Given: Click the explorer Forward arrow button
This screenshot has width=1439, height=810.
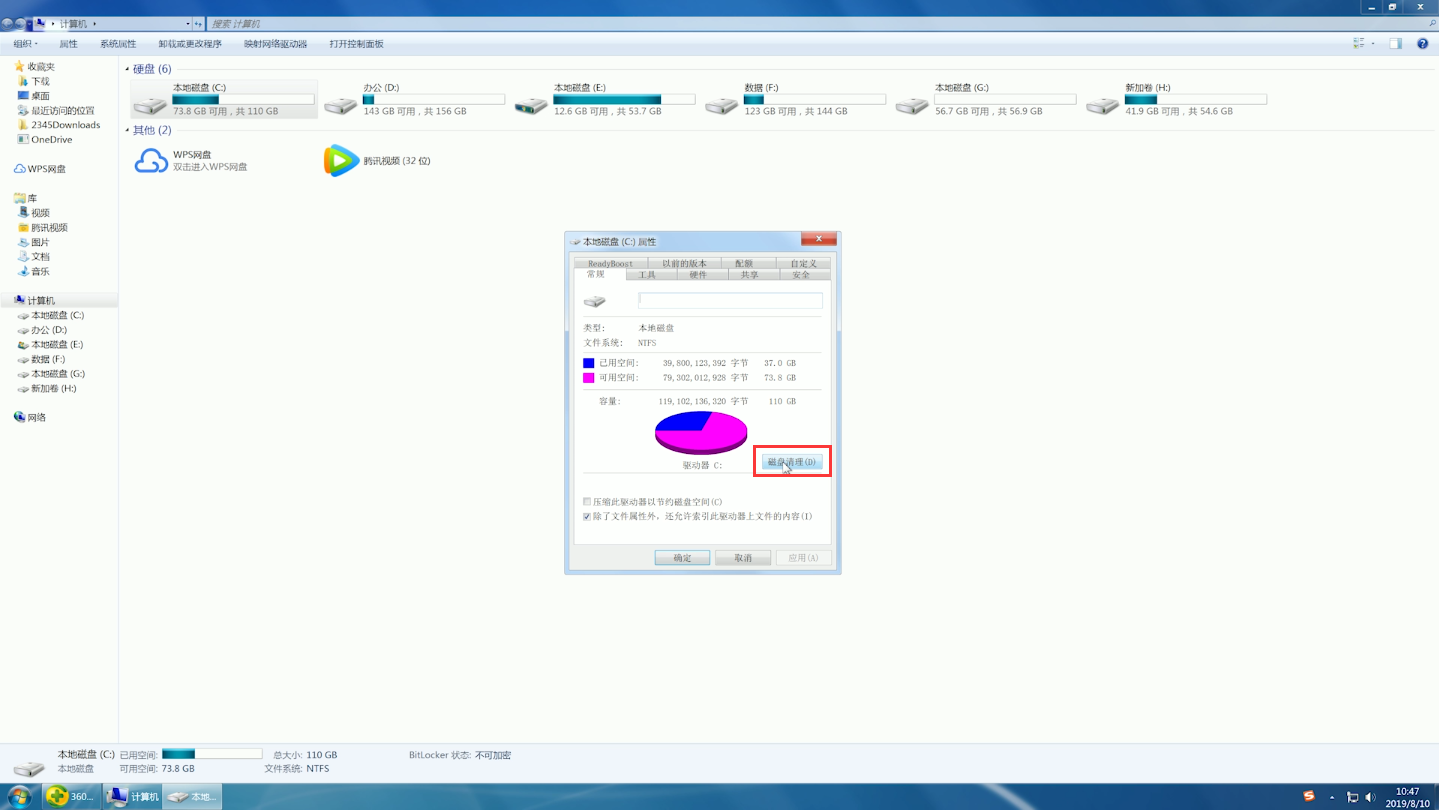Looking at the screenshot, I should pos(21,23).
